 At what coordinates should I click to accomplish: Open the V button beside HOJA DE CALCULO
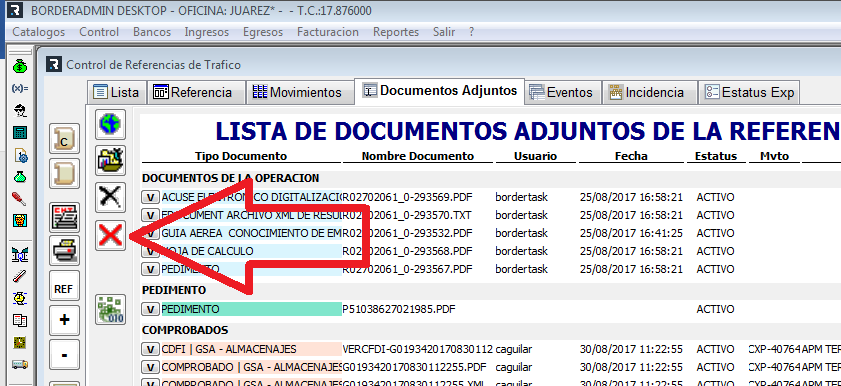151,251
